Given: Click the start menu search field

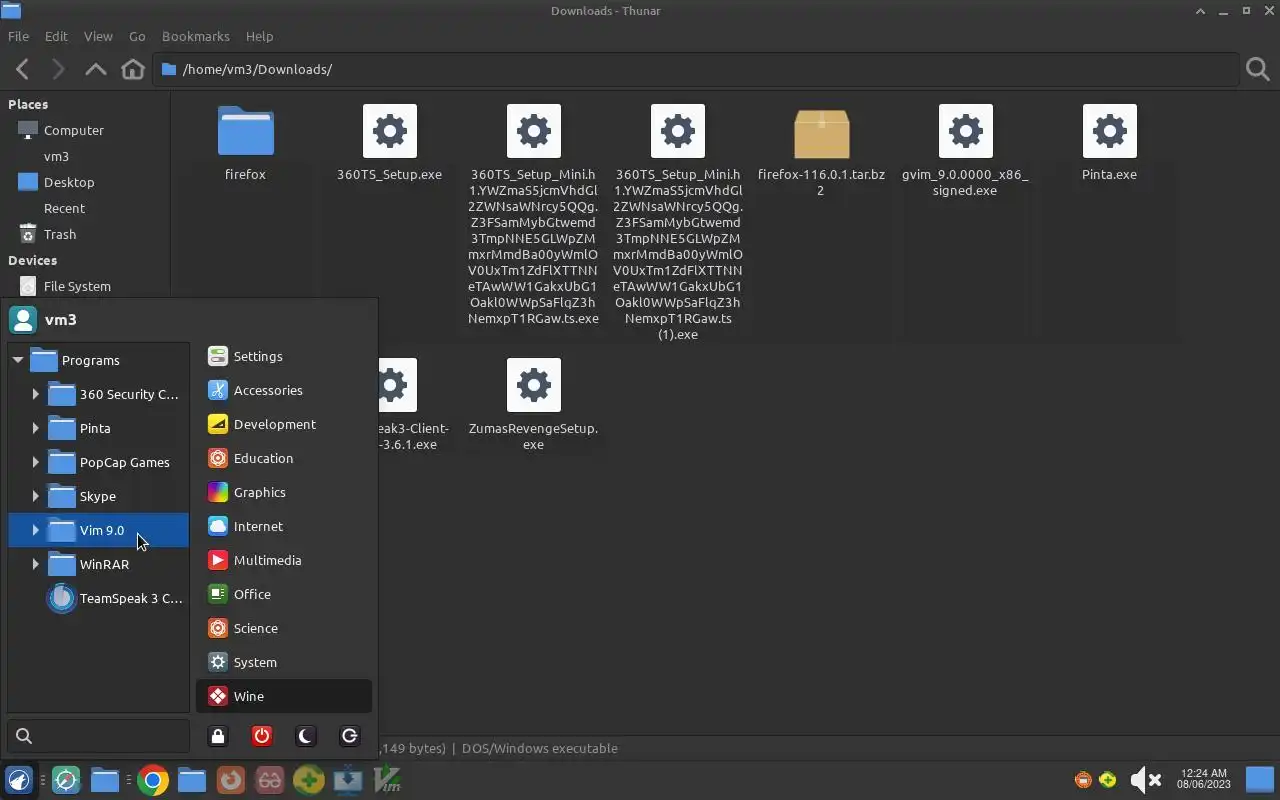Looking at the screenshot, I should coord(98,736).
